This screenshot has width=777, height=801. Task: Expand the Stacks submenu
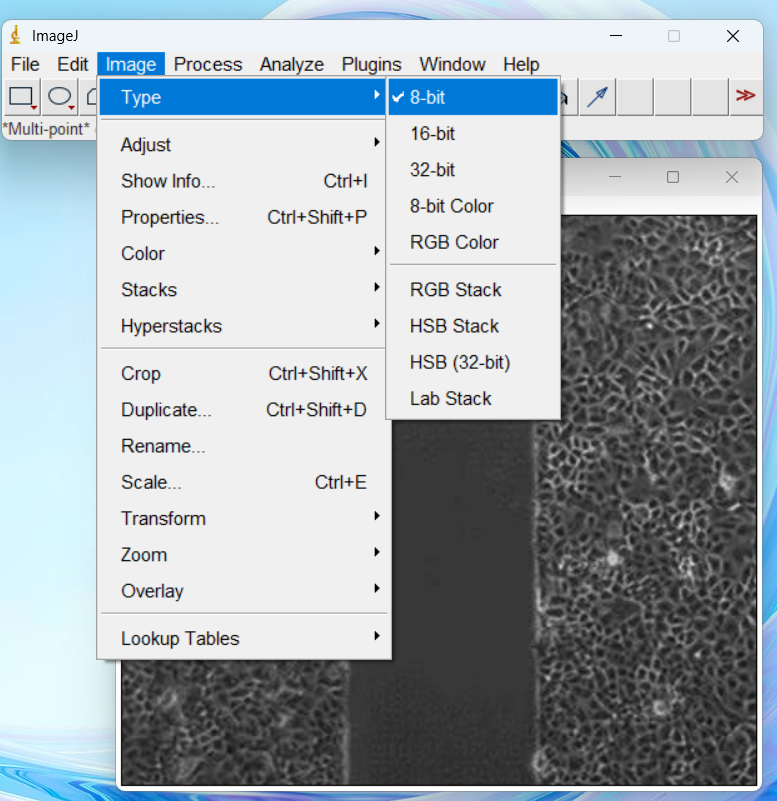pos(243,290)
